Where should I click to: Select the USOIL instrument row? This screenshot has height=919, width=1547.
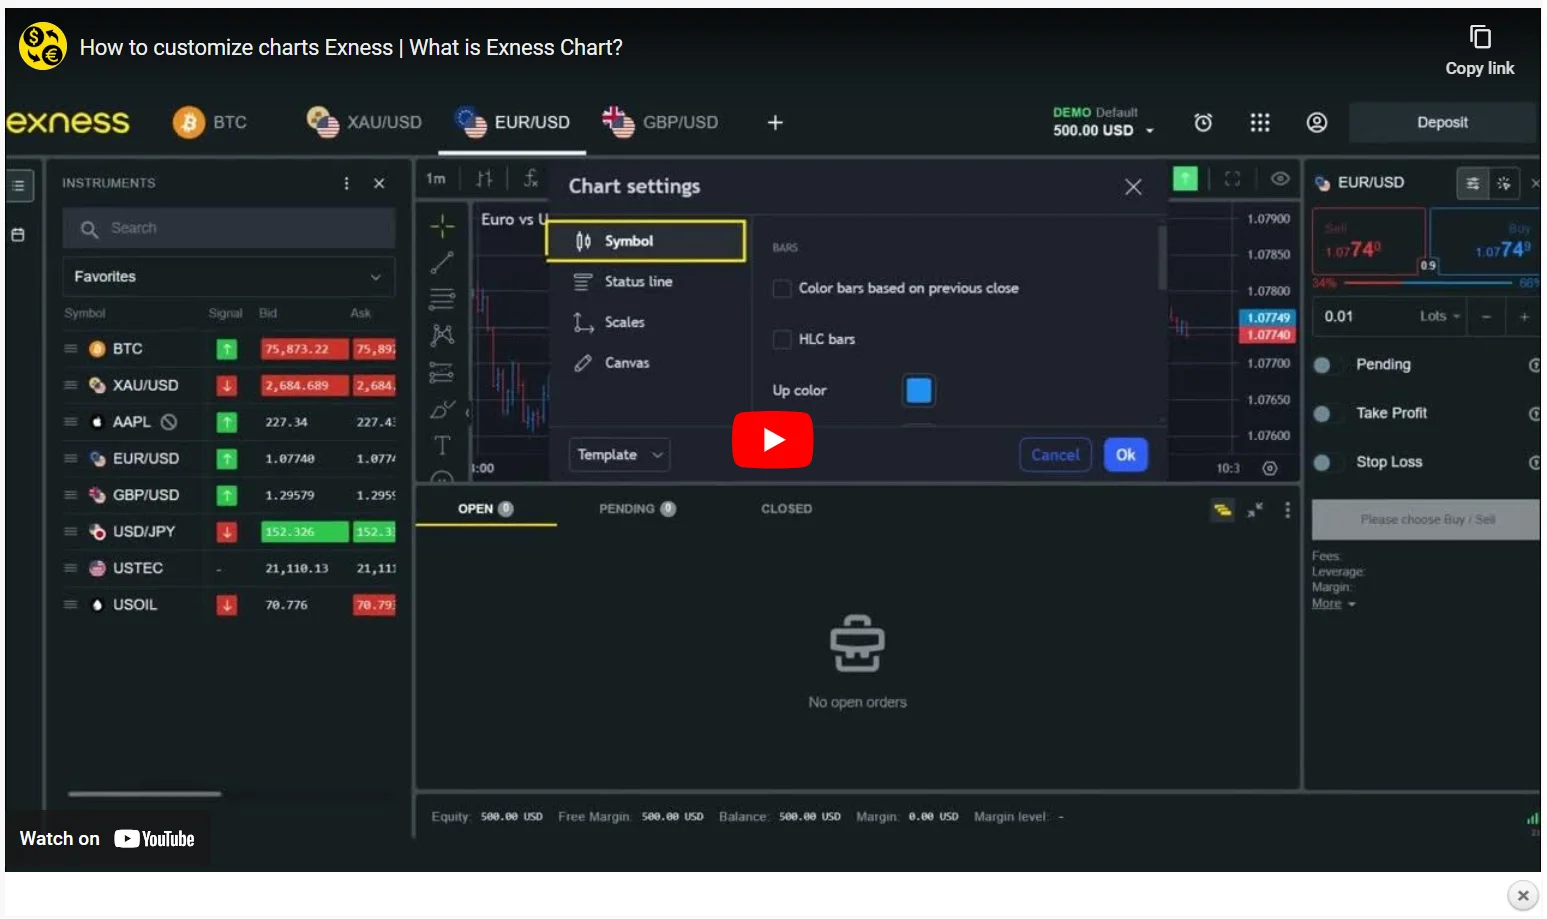[x=229, y=605]
